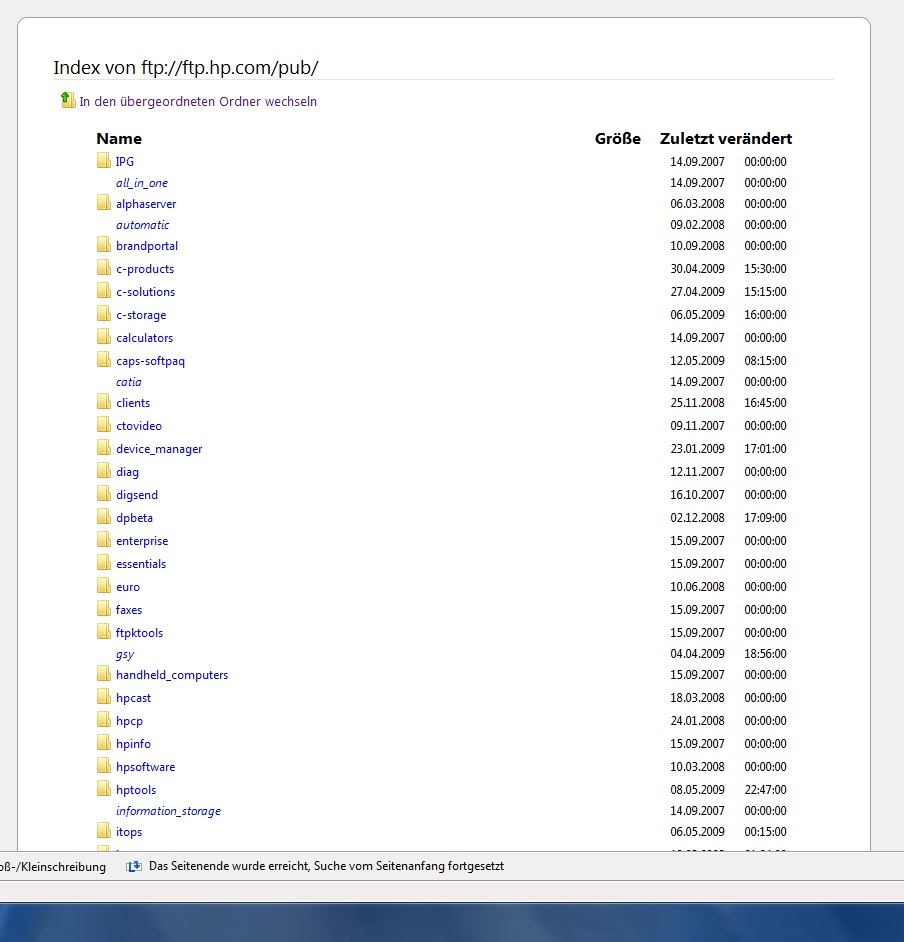Open the calculators folder link
904x942 pixels.
point(144,338)
